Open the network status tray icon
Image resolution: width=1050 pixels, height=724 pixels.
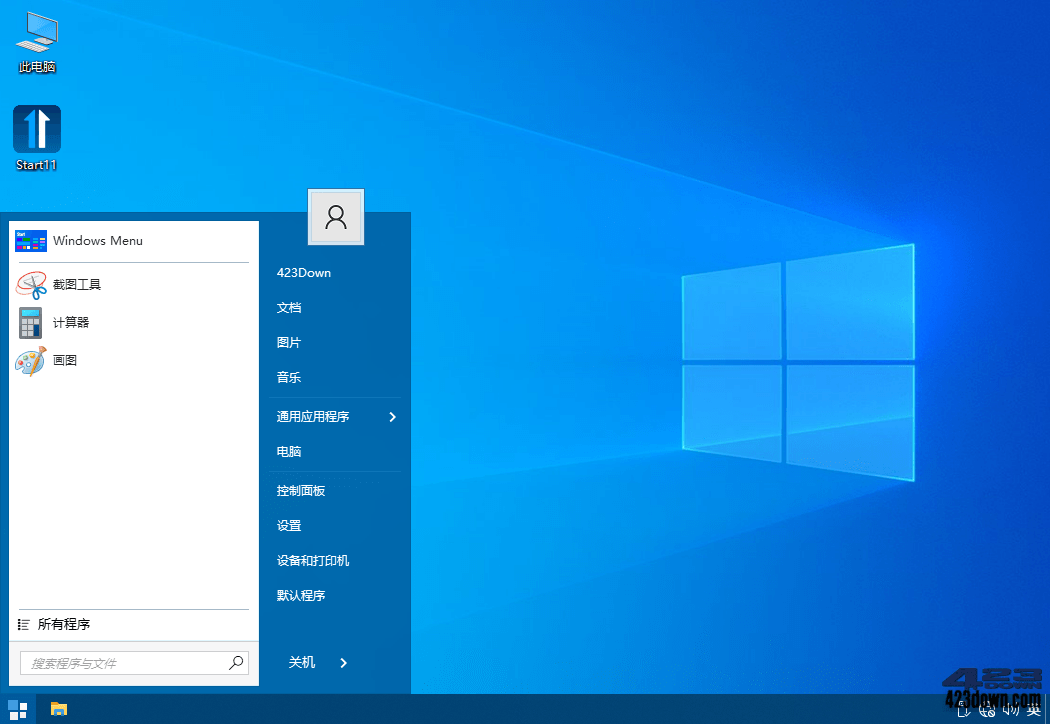[987, 711]
